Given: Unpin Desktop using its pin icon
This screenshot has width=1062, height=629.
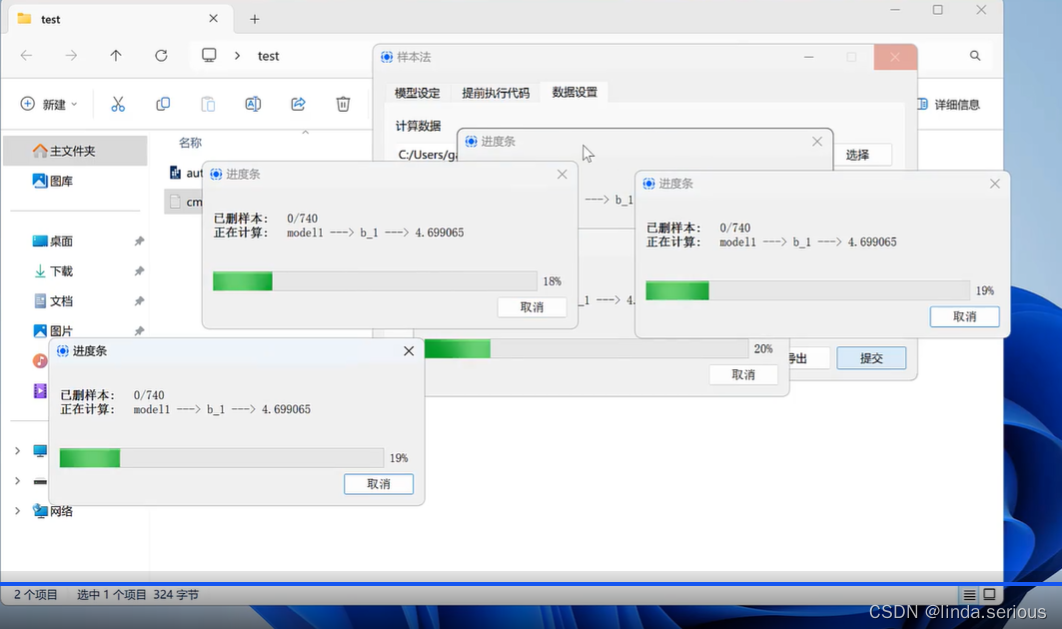Looking at the screenshot, I should [139, 241].
